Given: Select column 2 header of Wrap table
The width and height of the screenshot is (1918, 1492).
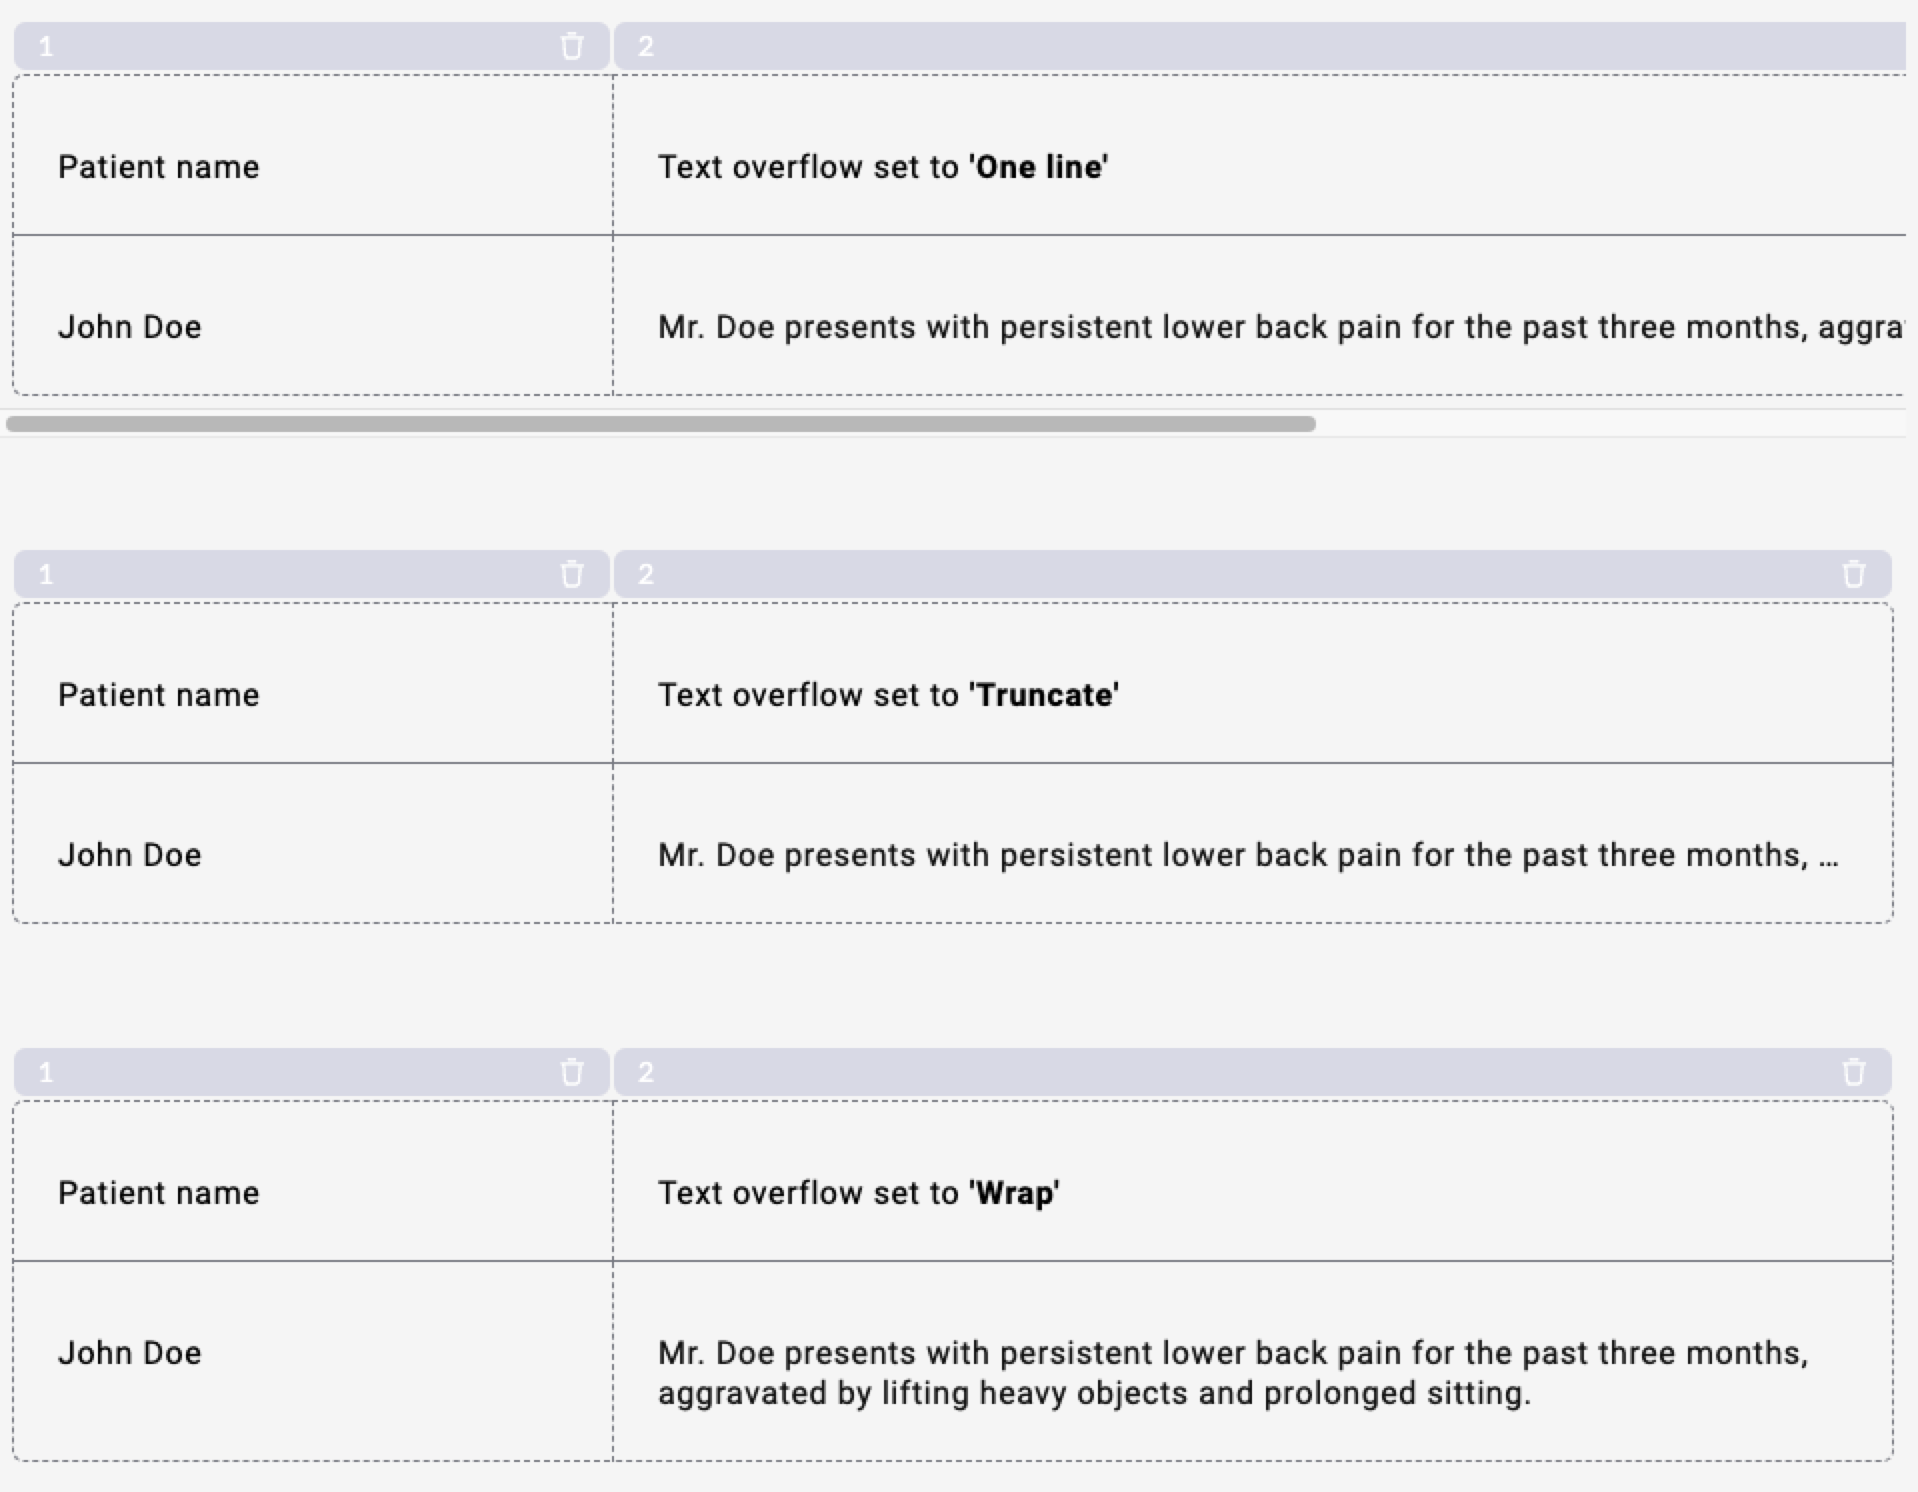Looking at the screenshot, I should pos(1252,1072).
